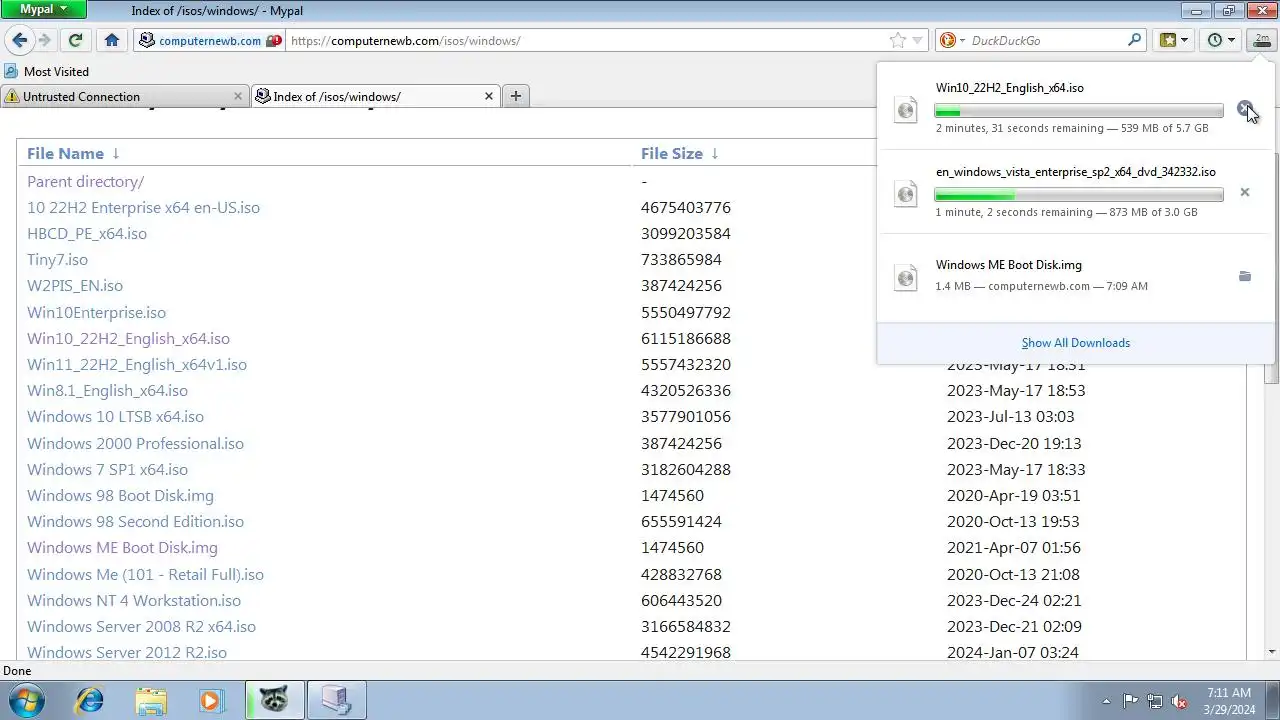Click the page scrollbar down arrow
Screen dimensions: 1280x720
click(x=1272, y=652)
